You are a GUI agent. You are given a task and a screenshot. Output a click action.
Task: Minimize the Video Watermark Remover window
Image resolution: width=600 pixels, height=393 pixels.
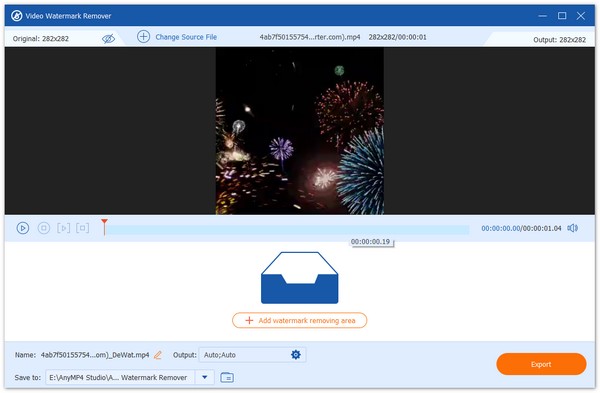542,16
